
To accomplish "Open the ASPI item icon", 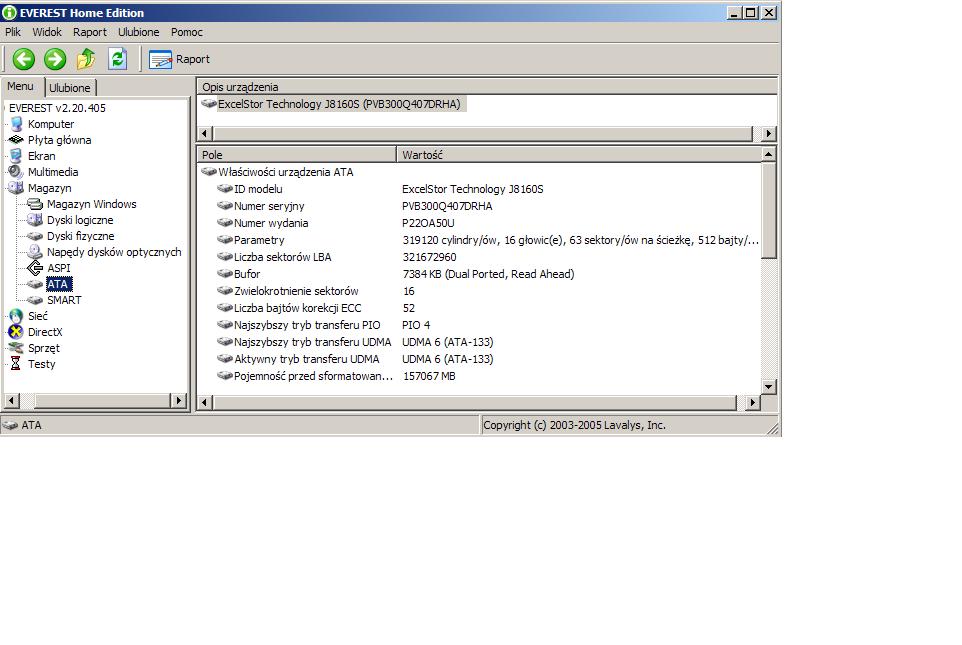I will 35,268.
